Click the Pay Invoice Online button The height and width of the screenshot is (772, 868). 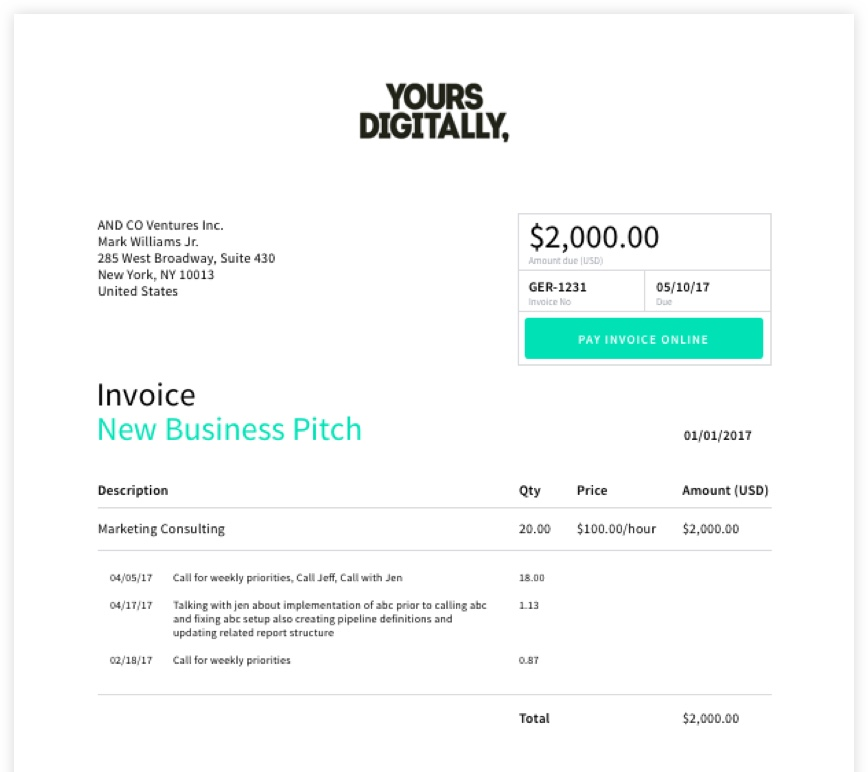643,339
